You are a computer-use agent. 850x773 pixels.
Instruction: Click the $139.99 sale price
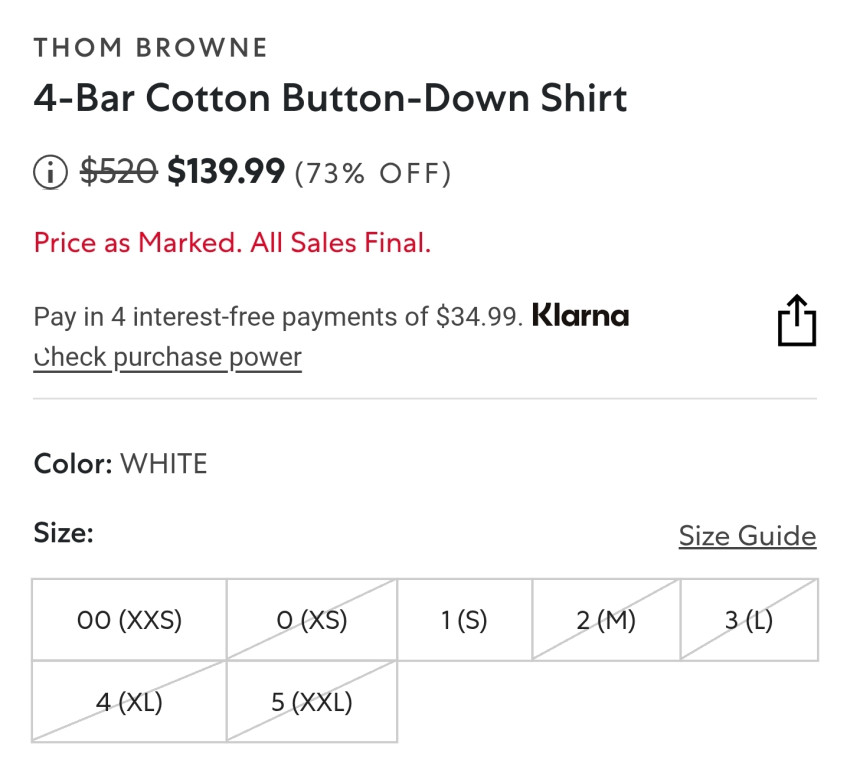click(x=226, y=173)
